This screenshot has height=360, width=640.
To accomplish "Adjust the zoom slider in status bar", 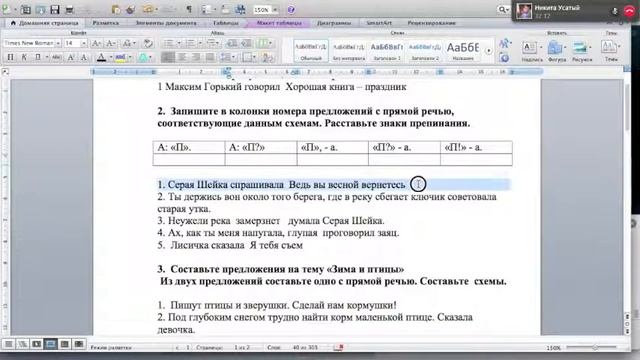I will tap(595, 347).
